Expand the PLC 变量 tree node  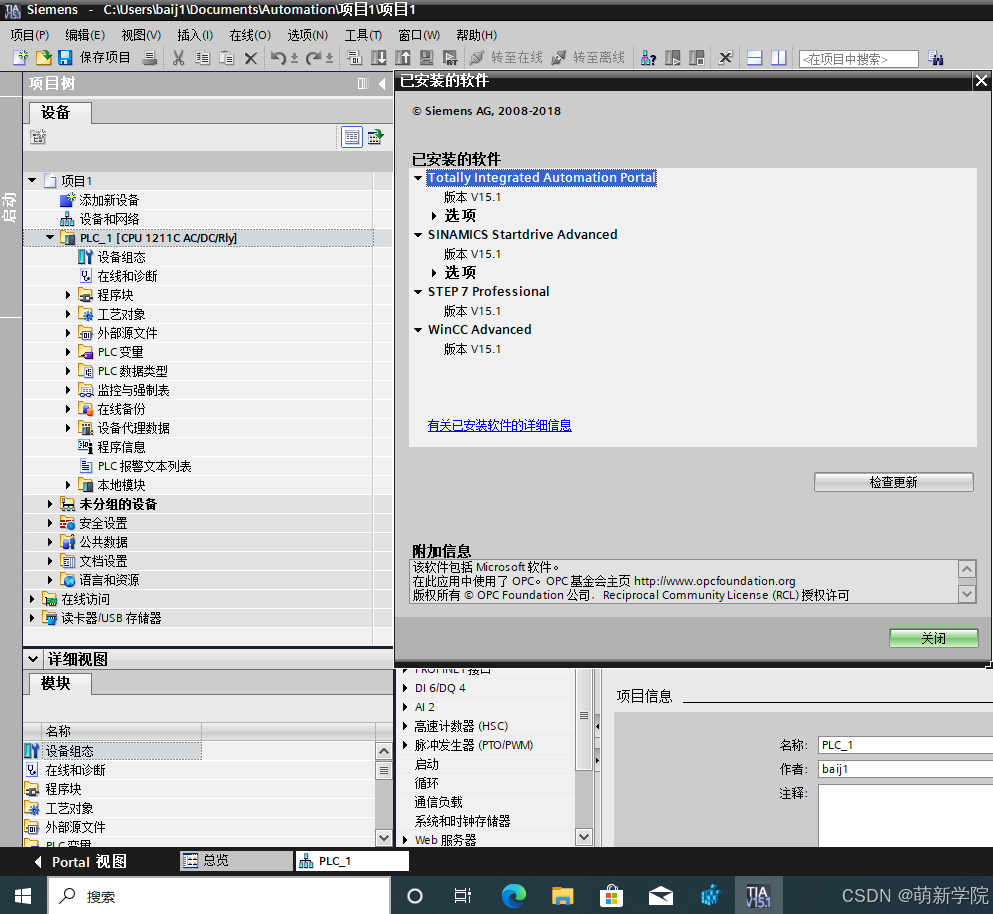(68, 352)
